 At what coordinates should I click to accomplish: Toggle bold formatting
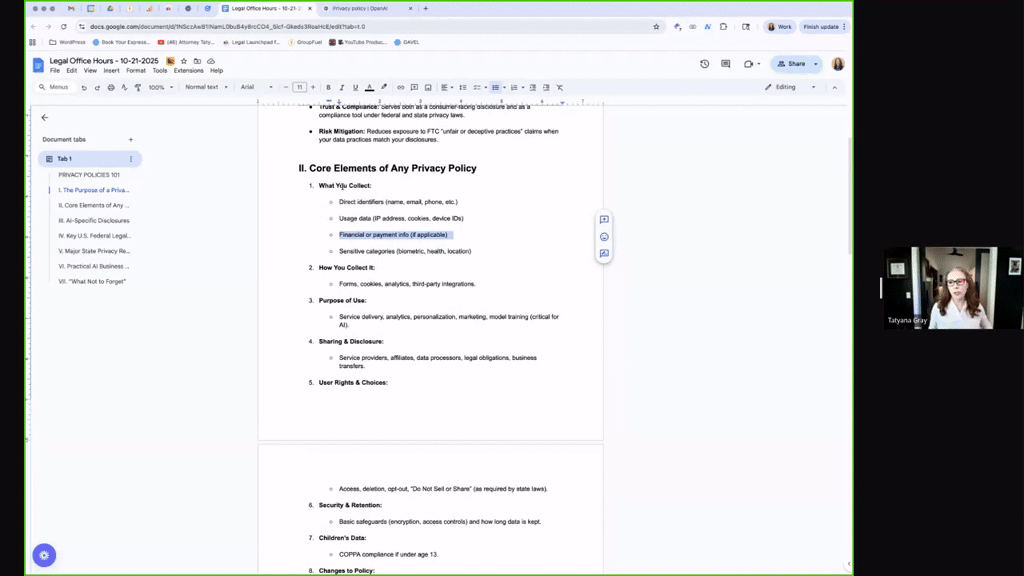[328, 87]
